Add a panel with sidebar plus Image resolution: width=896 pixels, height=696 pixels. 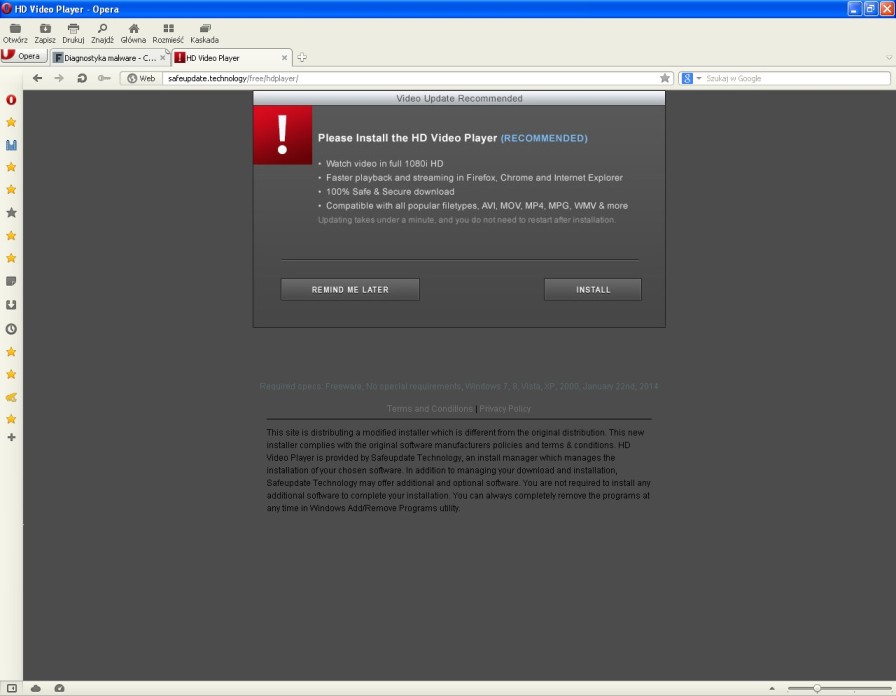[11, 437]
